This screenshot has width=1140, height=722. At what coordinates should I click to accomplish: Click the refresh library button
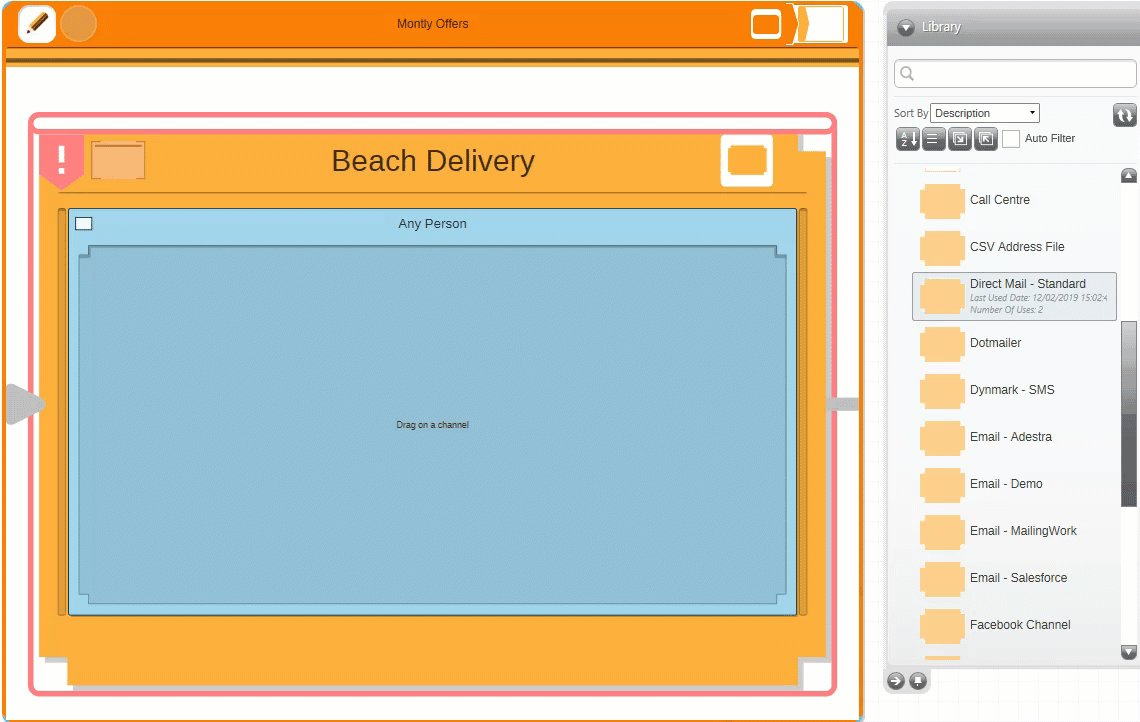tap(1124, 115)
